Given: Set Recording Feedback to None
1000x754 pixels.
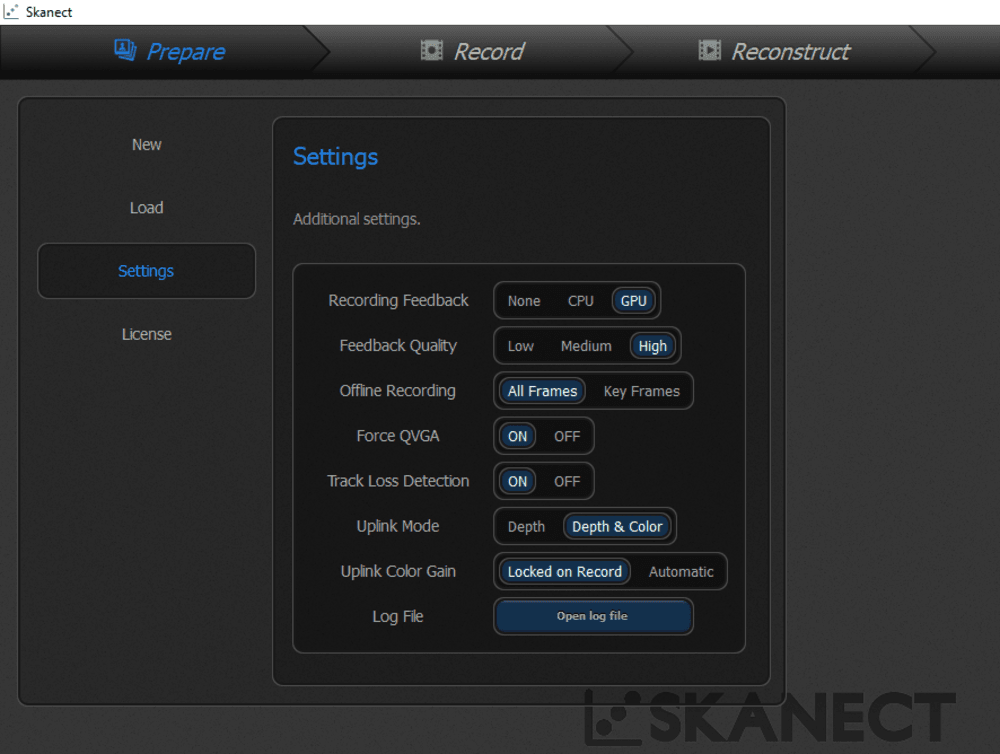Looking at the screenshot, I should pyautogui.click(x=524, y=301).
